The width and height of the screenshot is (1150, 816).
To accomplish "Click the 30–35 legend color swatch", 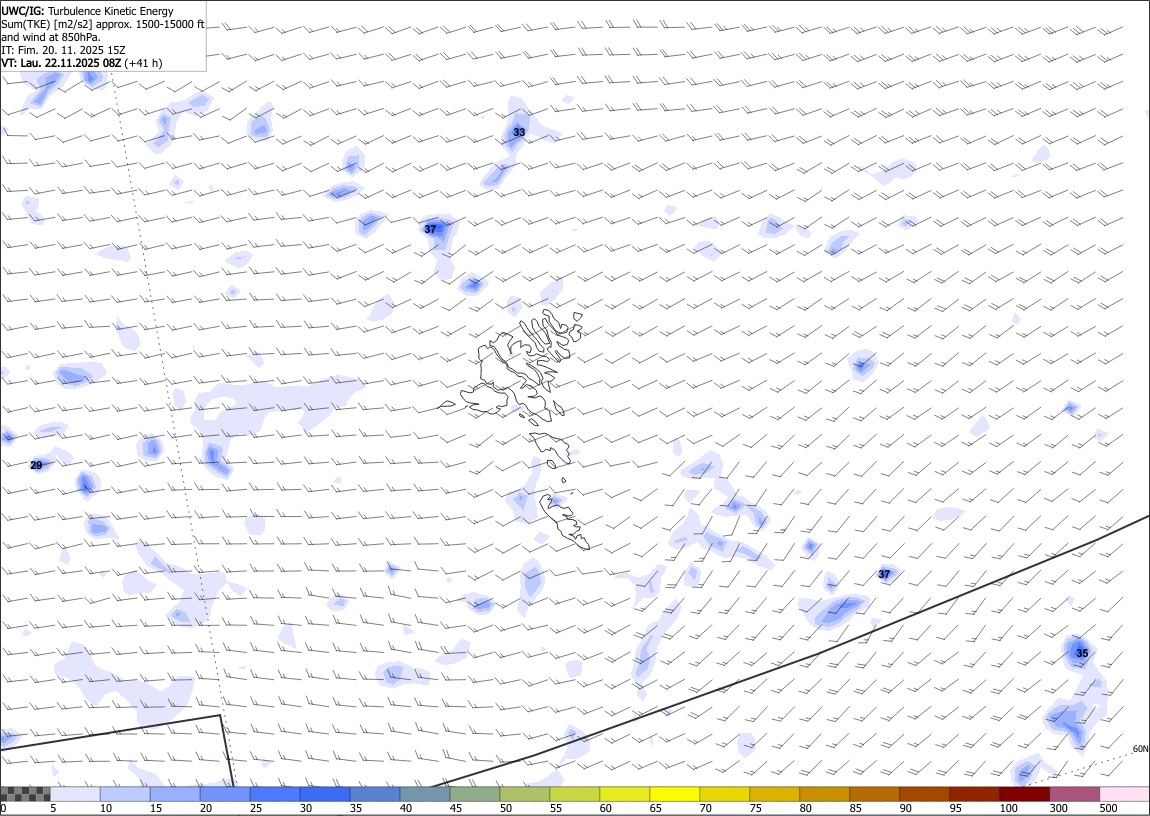I will point(325,794).
